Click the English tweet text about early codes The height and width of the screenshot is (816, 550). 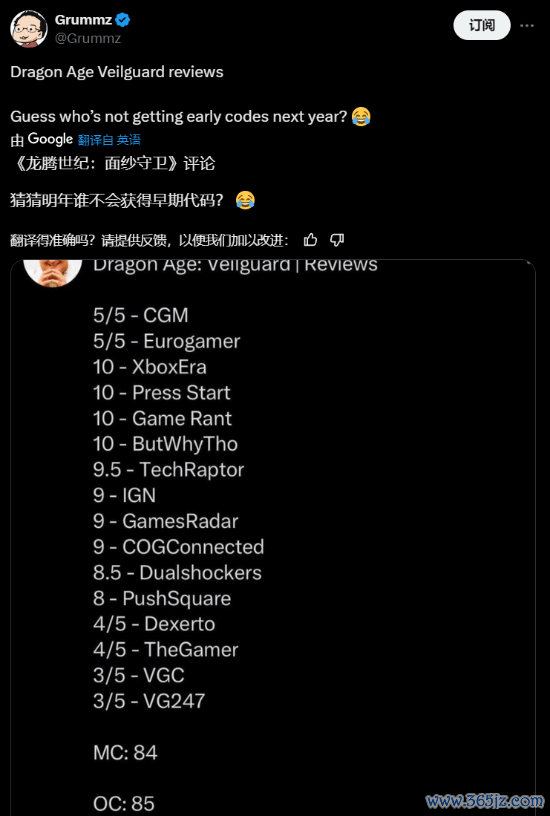click(178, 116)
